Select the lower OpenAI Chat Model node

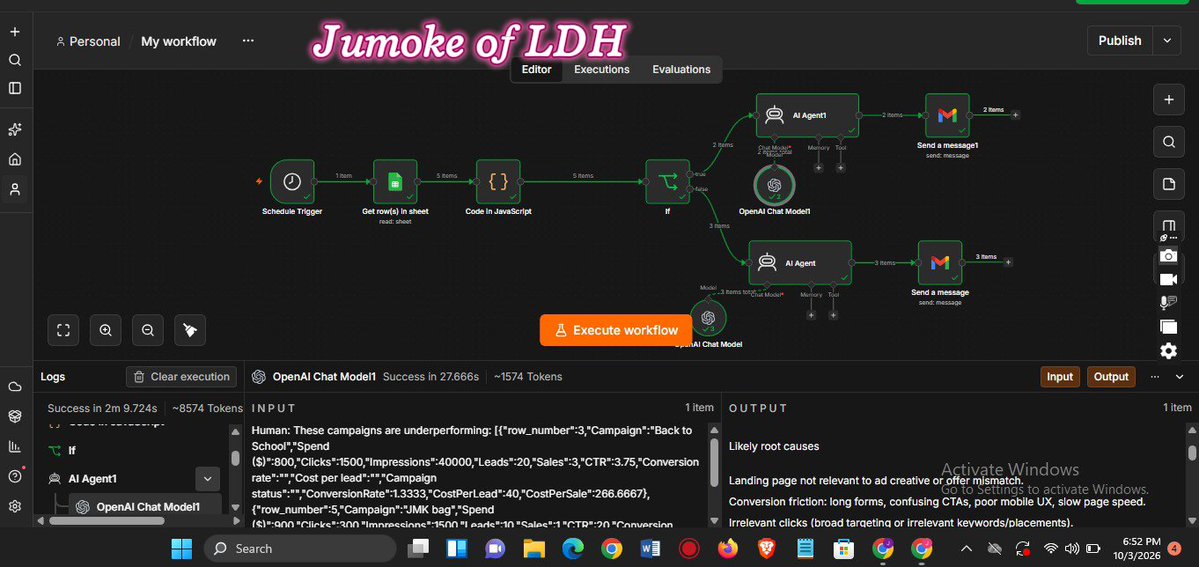point(708,318)
